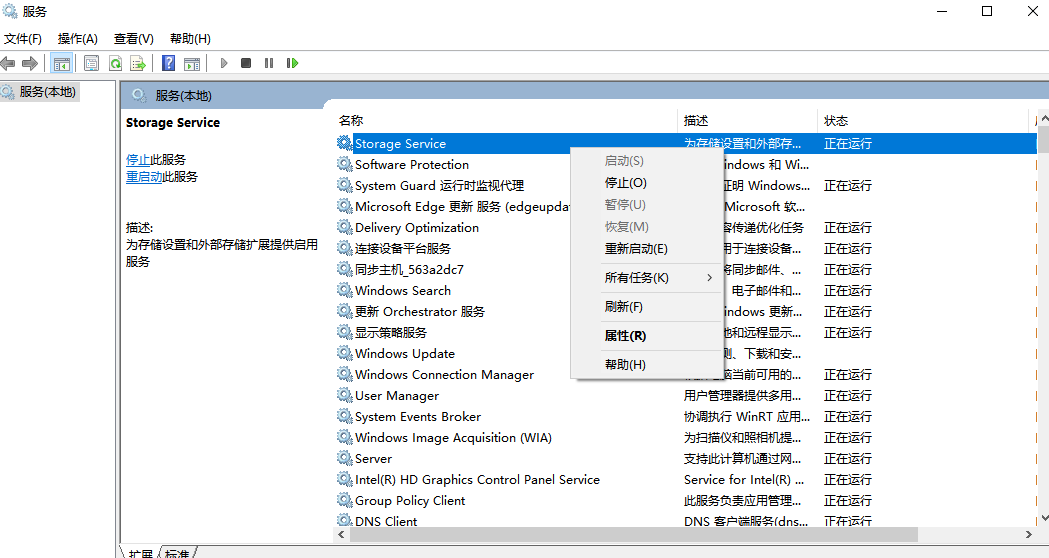The width and height of the screenshot is (1049, 558).
Task: Click the Start Service play icon
Action: tap(224, 63)
